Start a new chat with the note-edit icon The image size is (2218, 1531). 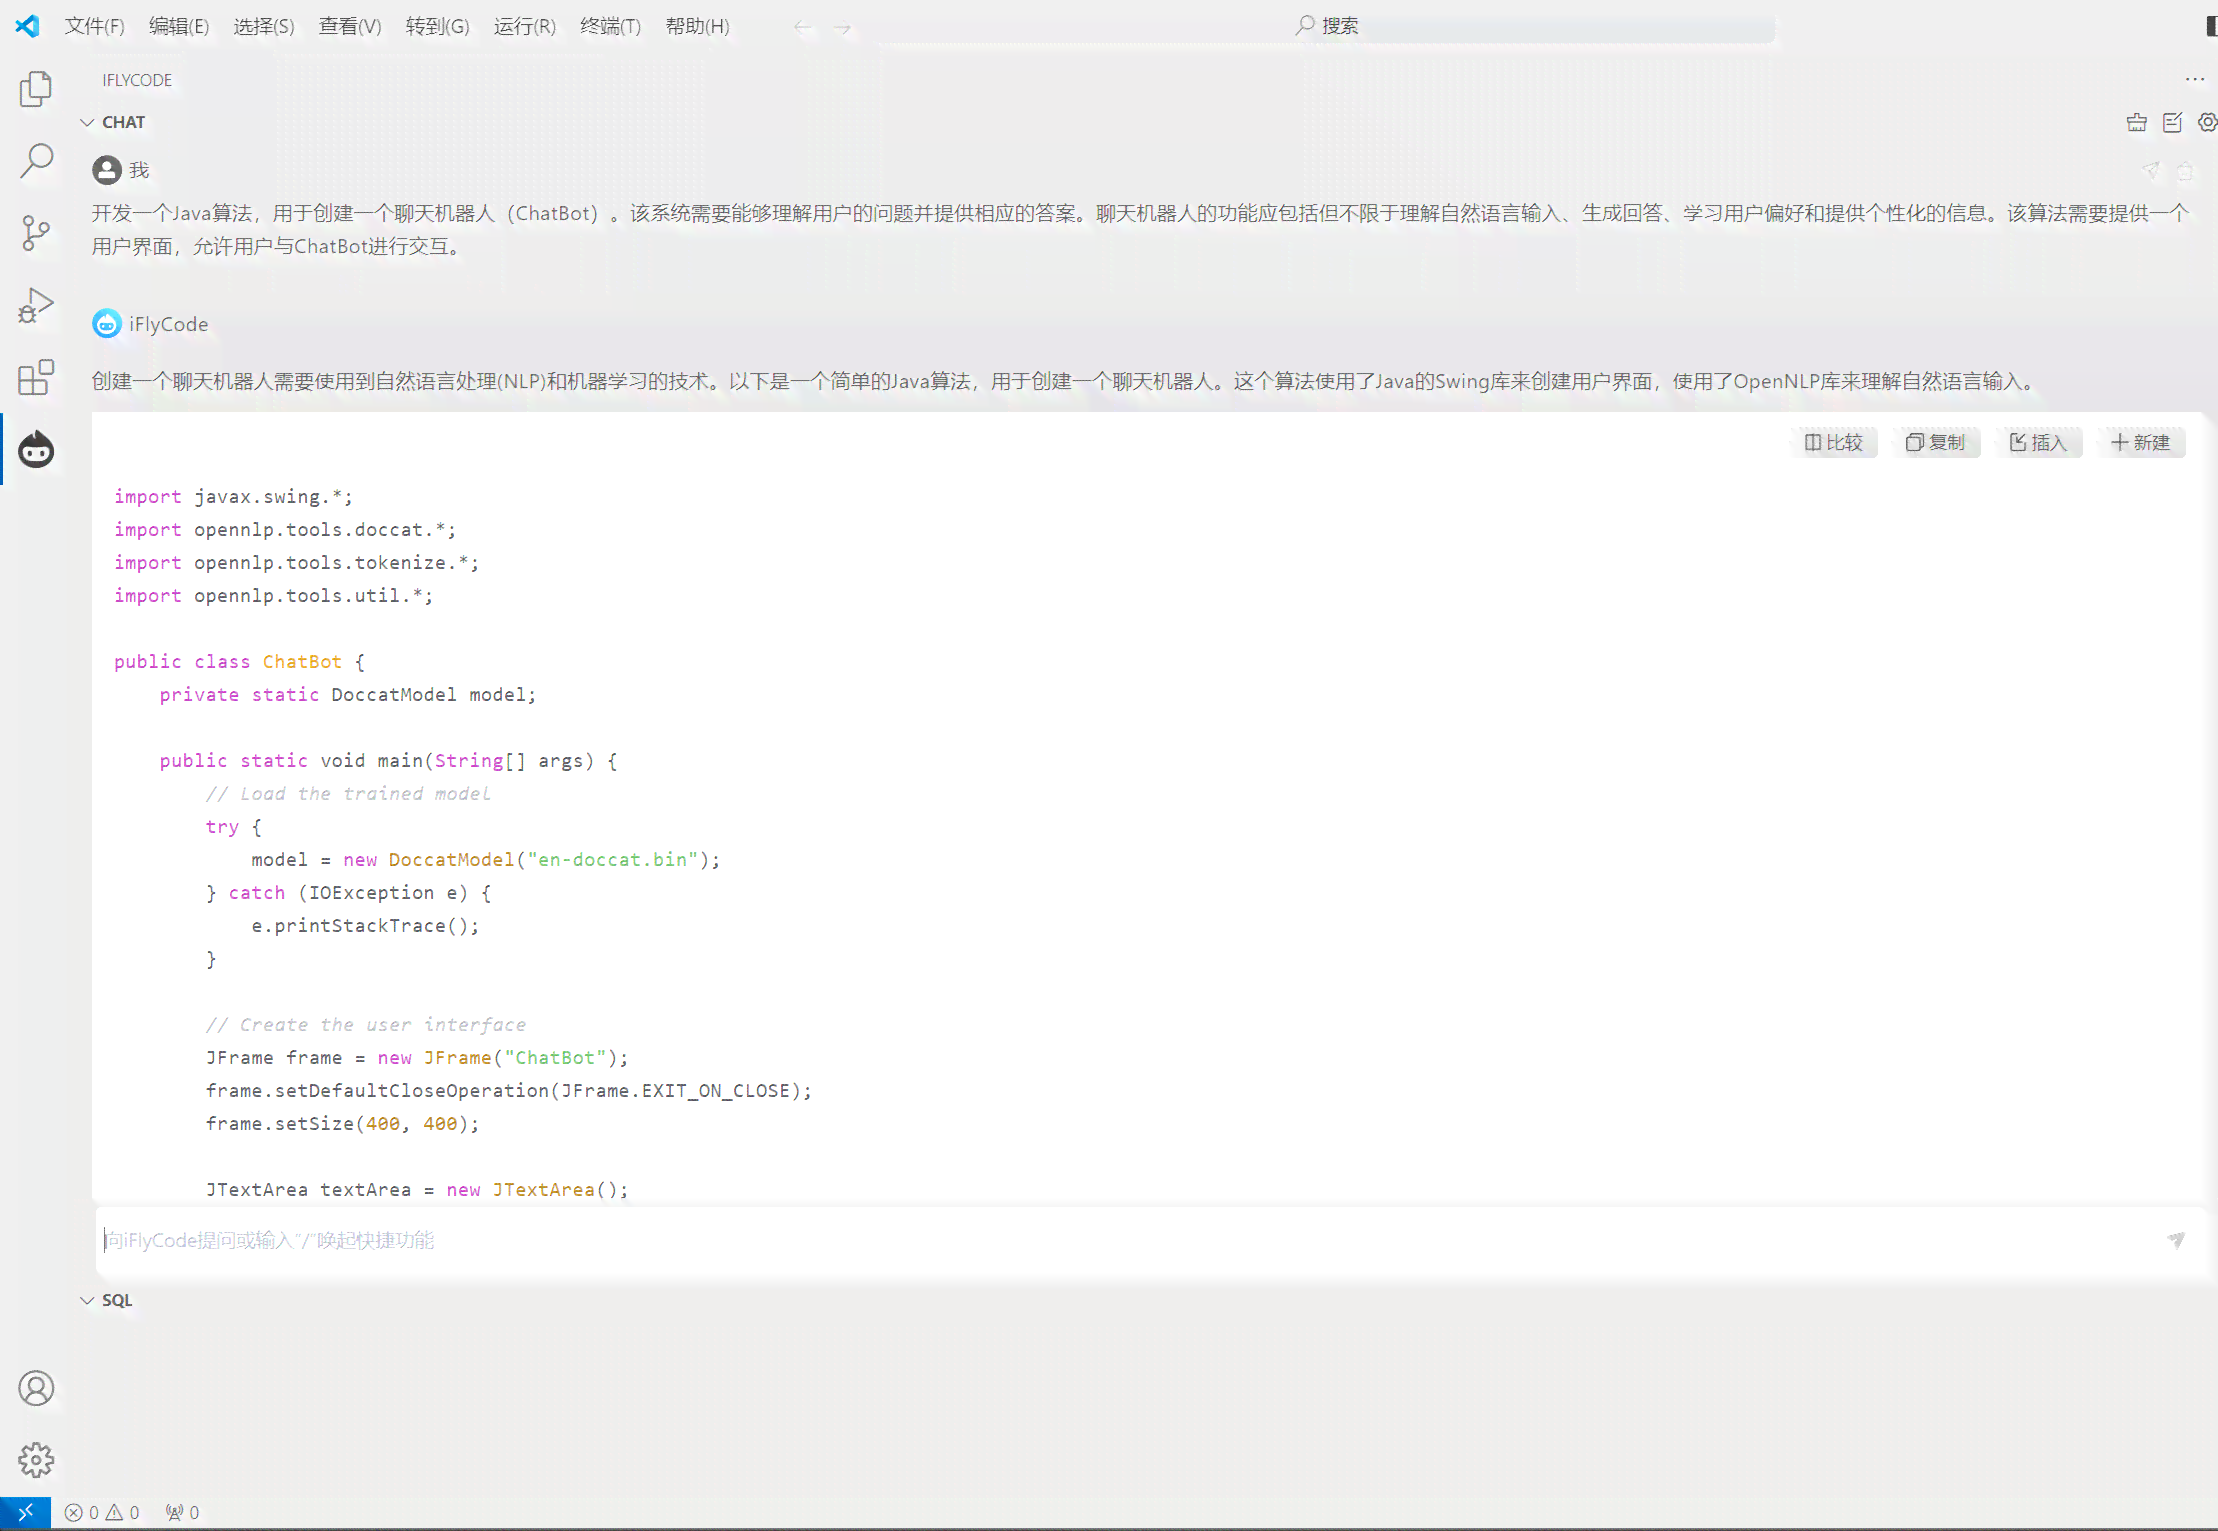2172,122
